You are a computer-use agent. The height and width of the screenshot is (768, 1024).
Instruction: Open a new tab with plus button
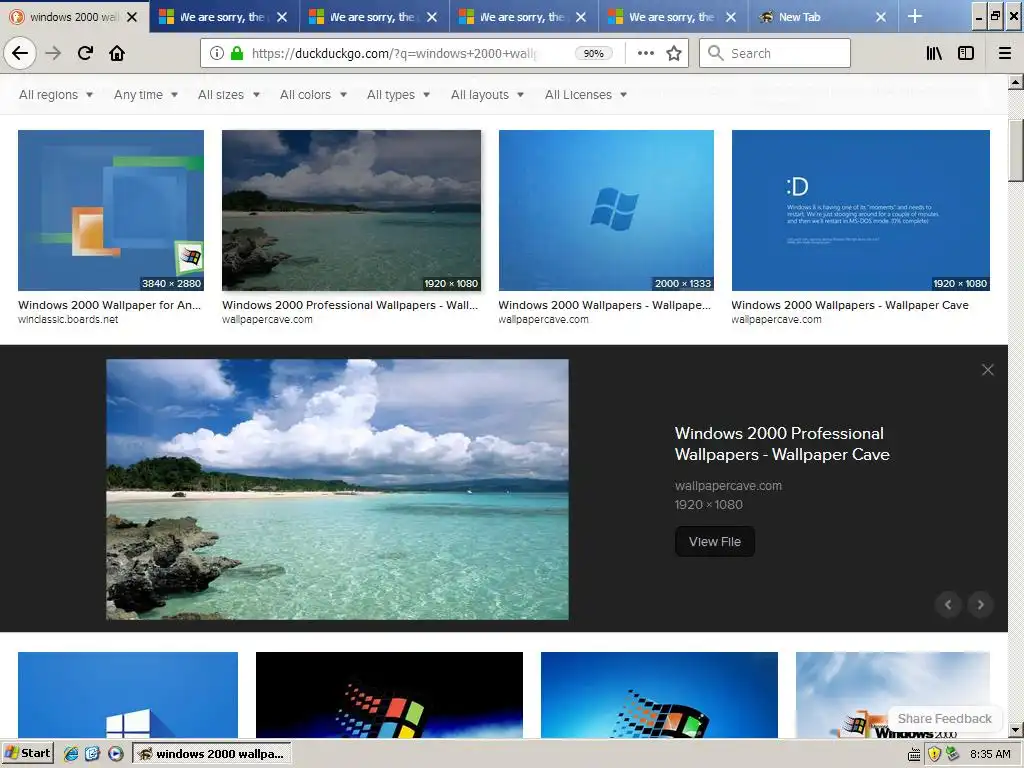(915, 16)
